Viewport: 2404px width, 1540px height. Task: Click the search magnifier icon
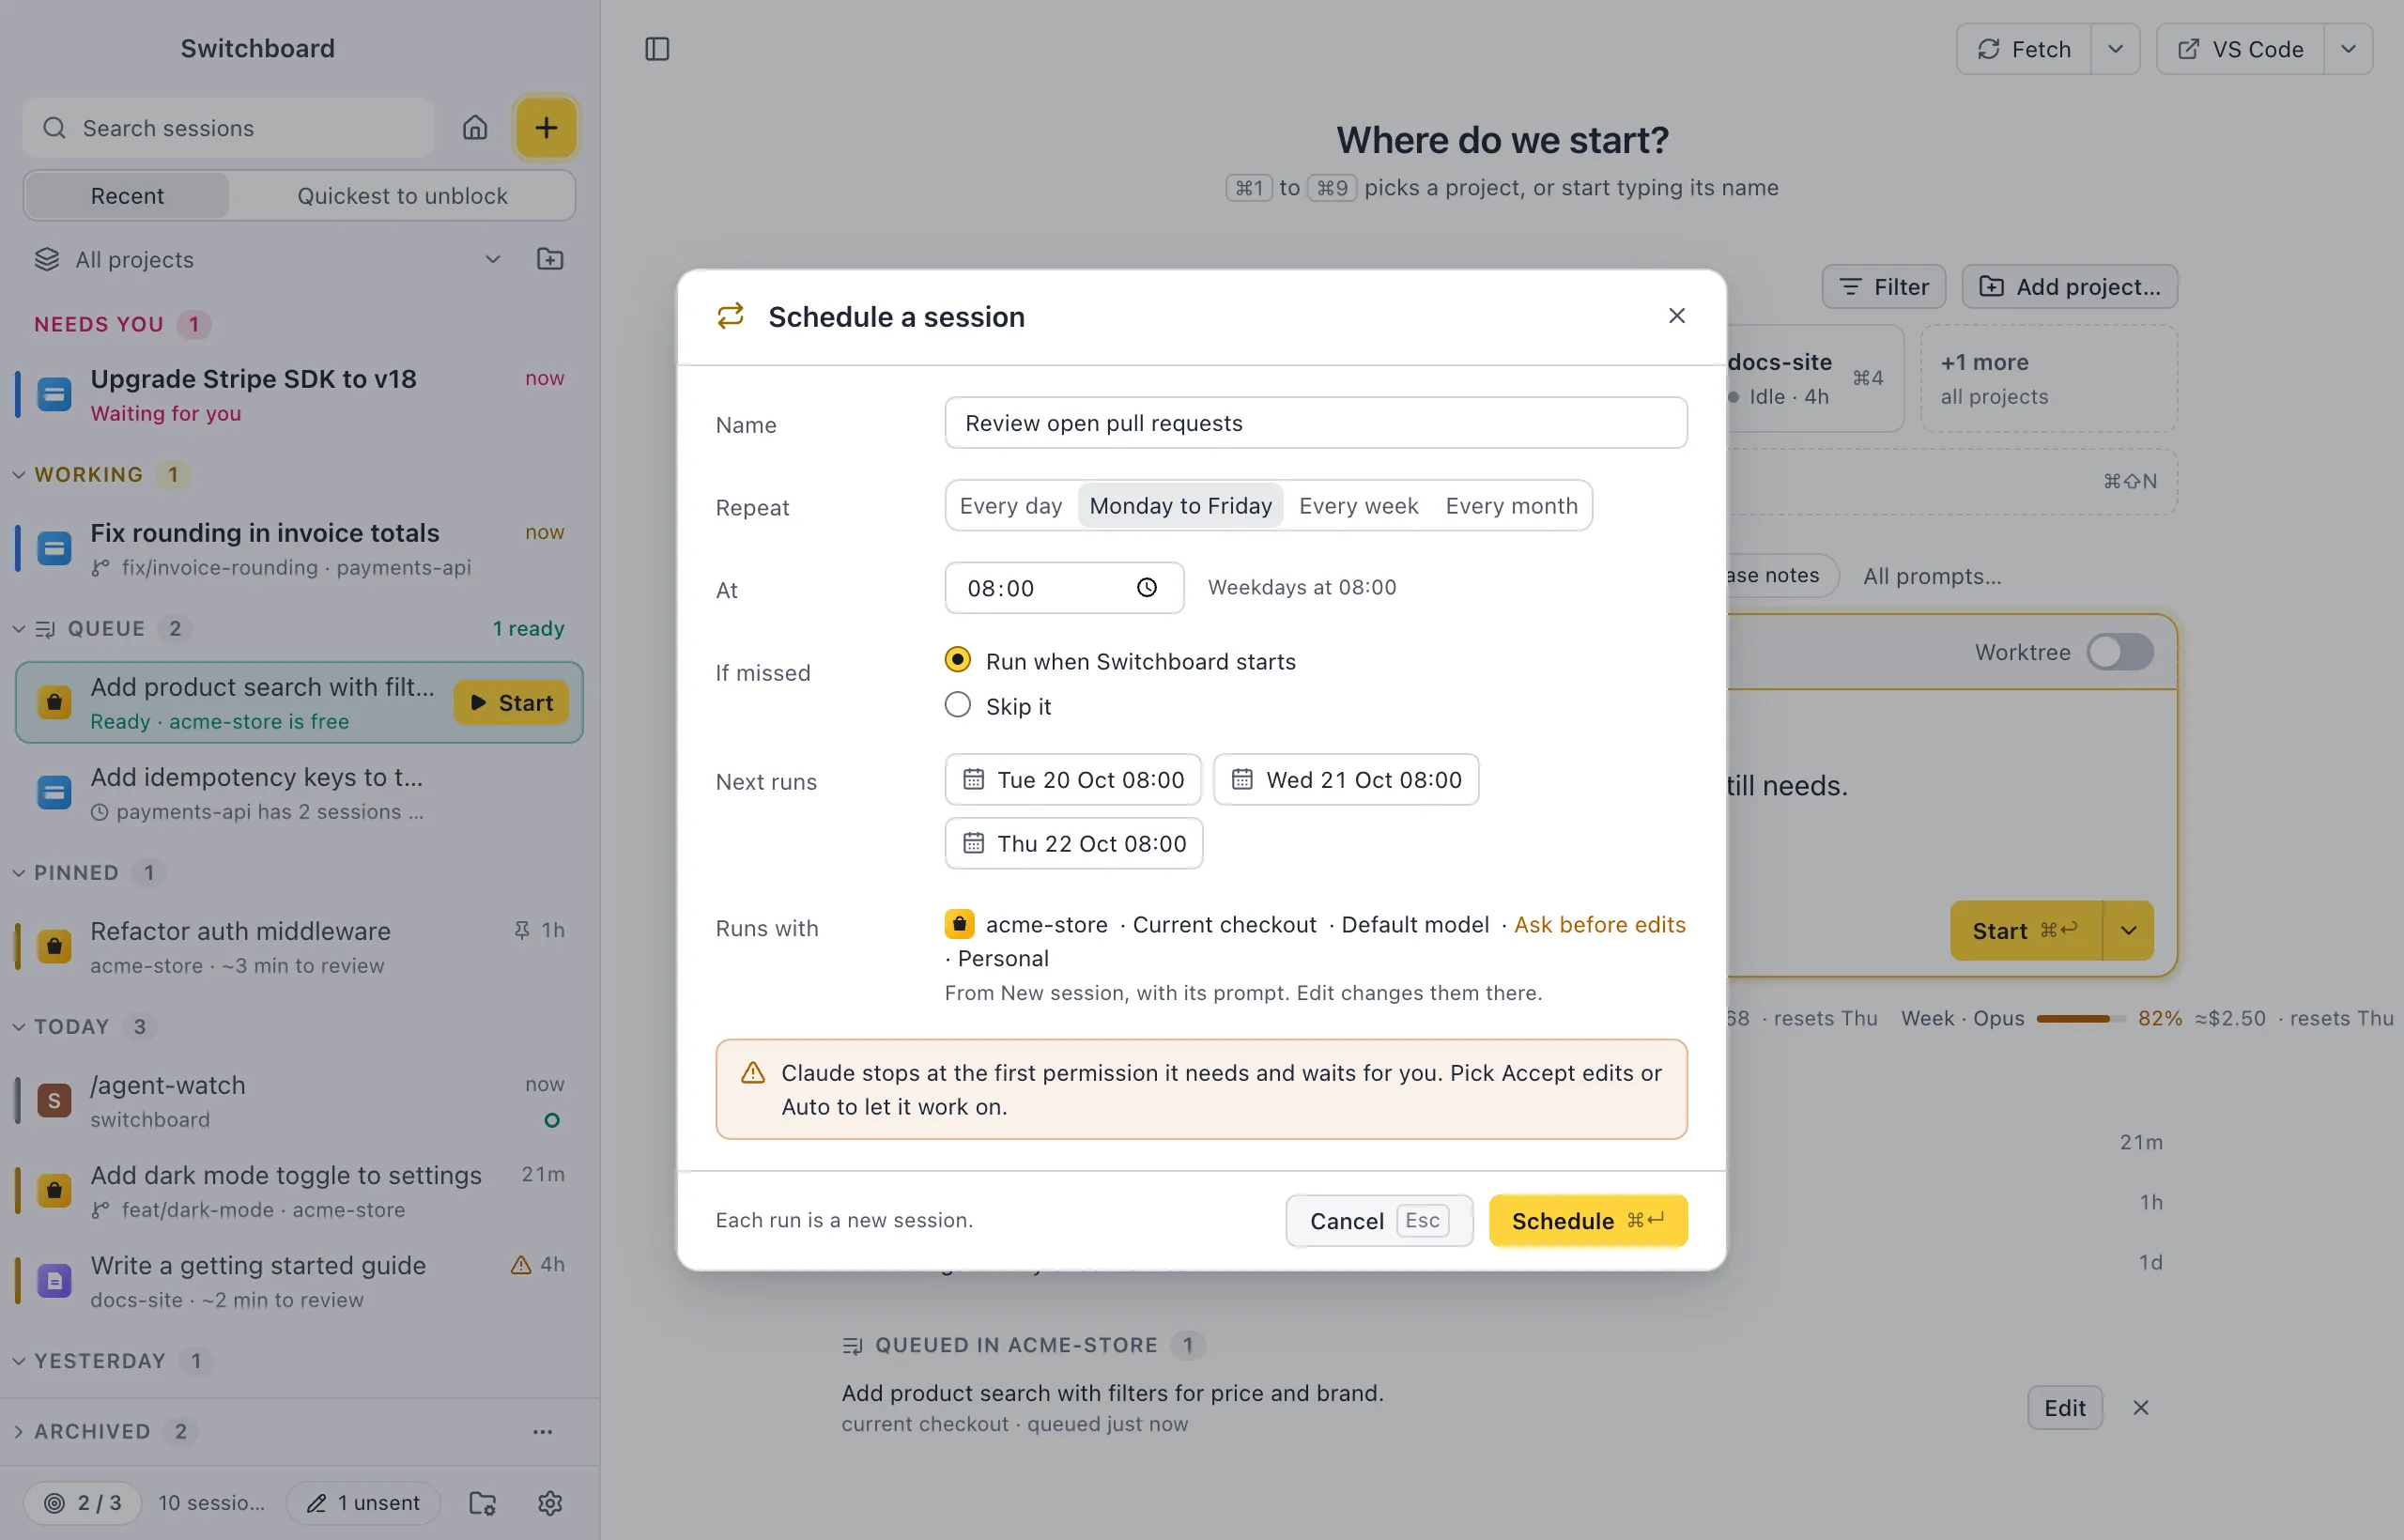click(54, 128)
